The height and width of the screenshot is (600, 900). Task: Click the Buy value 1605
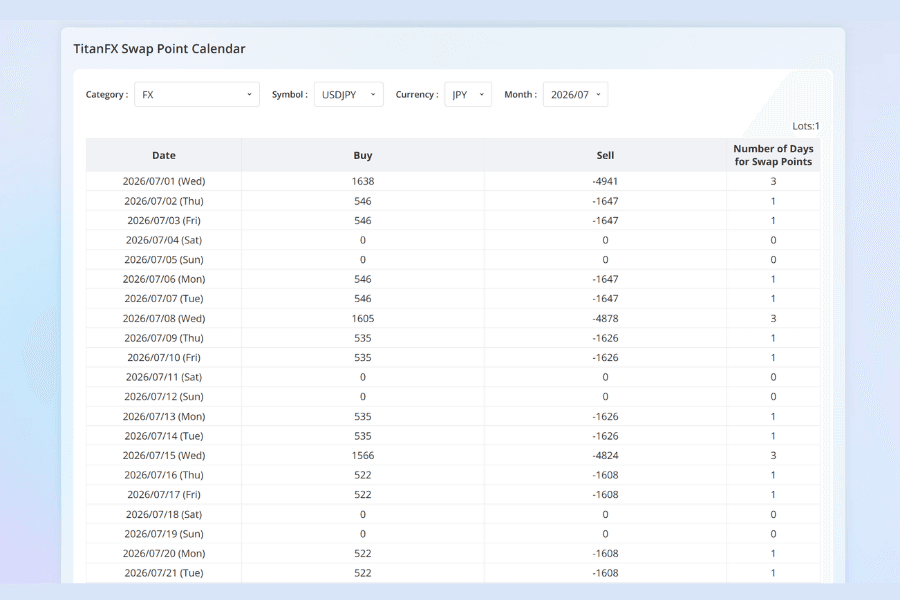[x=363, y=318]
